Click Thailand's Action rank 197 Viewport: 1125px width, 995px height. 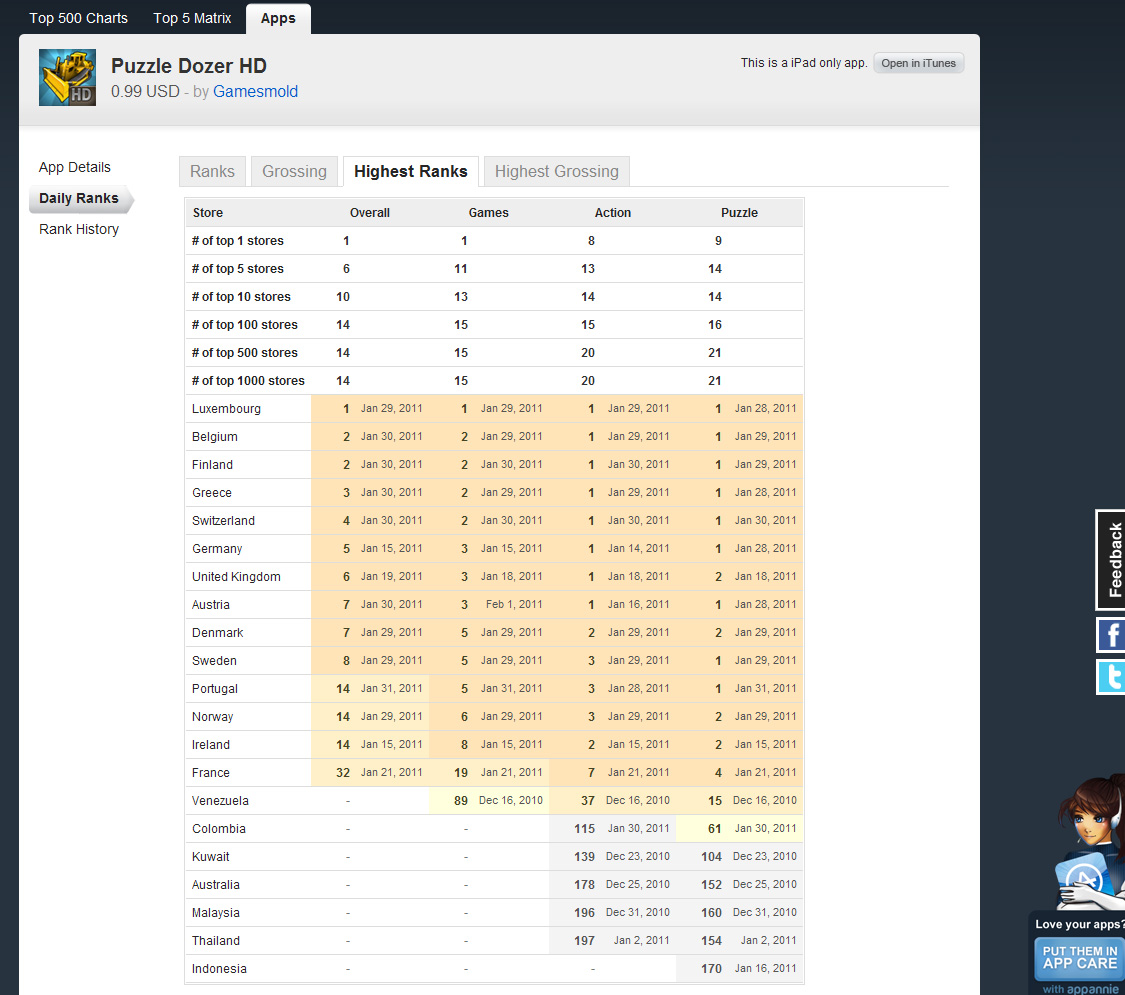584,940
